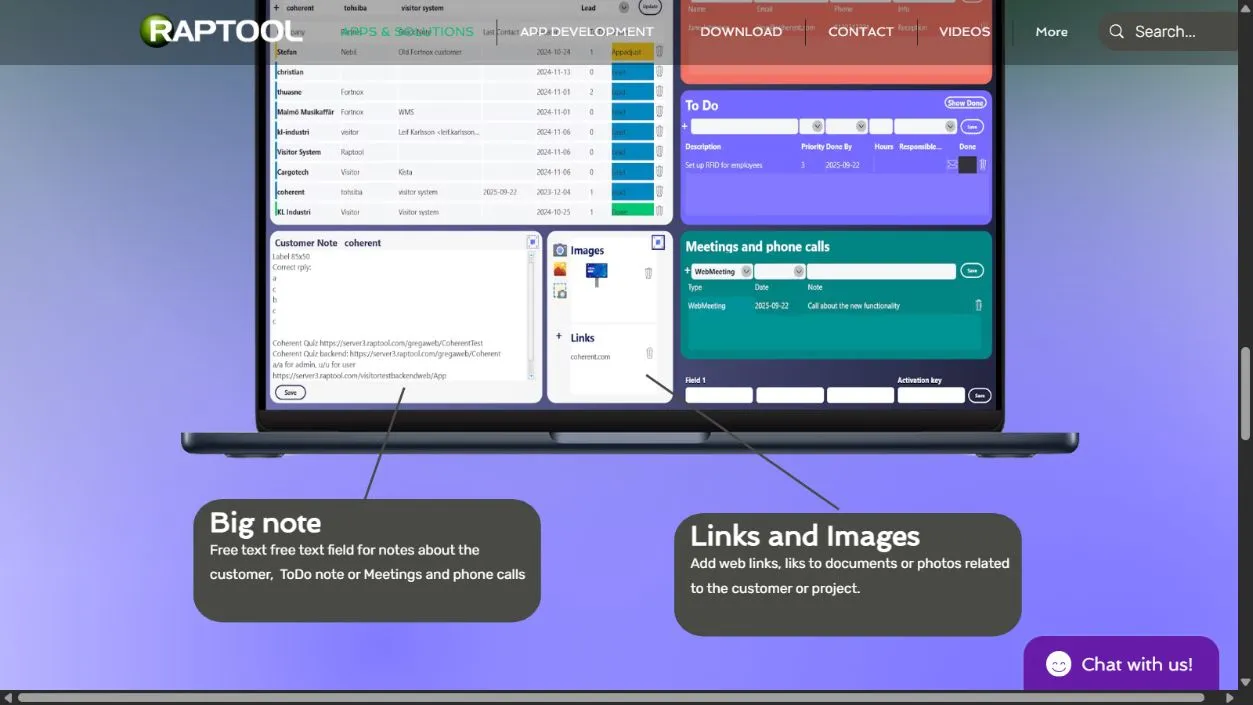Click the green status of KL Industri
This screenshot has width=1253, height=705.
[632, 211]
